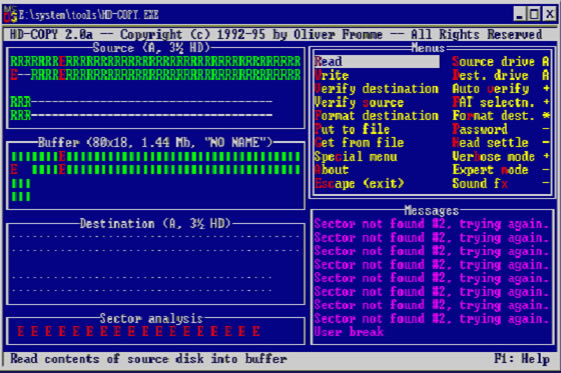The height and width of the screenshot is (373, 561).
Task: Click 'Read contents of source disk into buffer'
Action: point(148,358)
